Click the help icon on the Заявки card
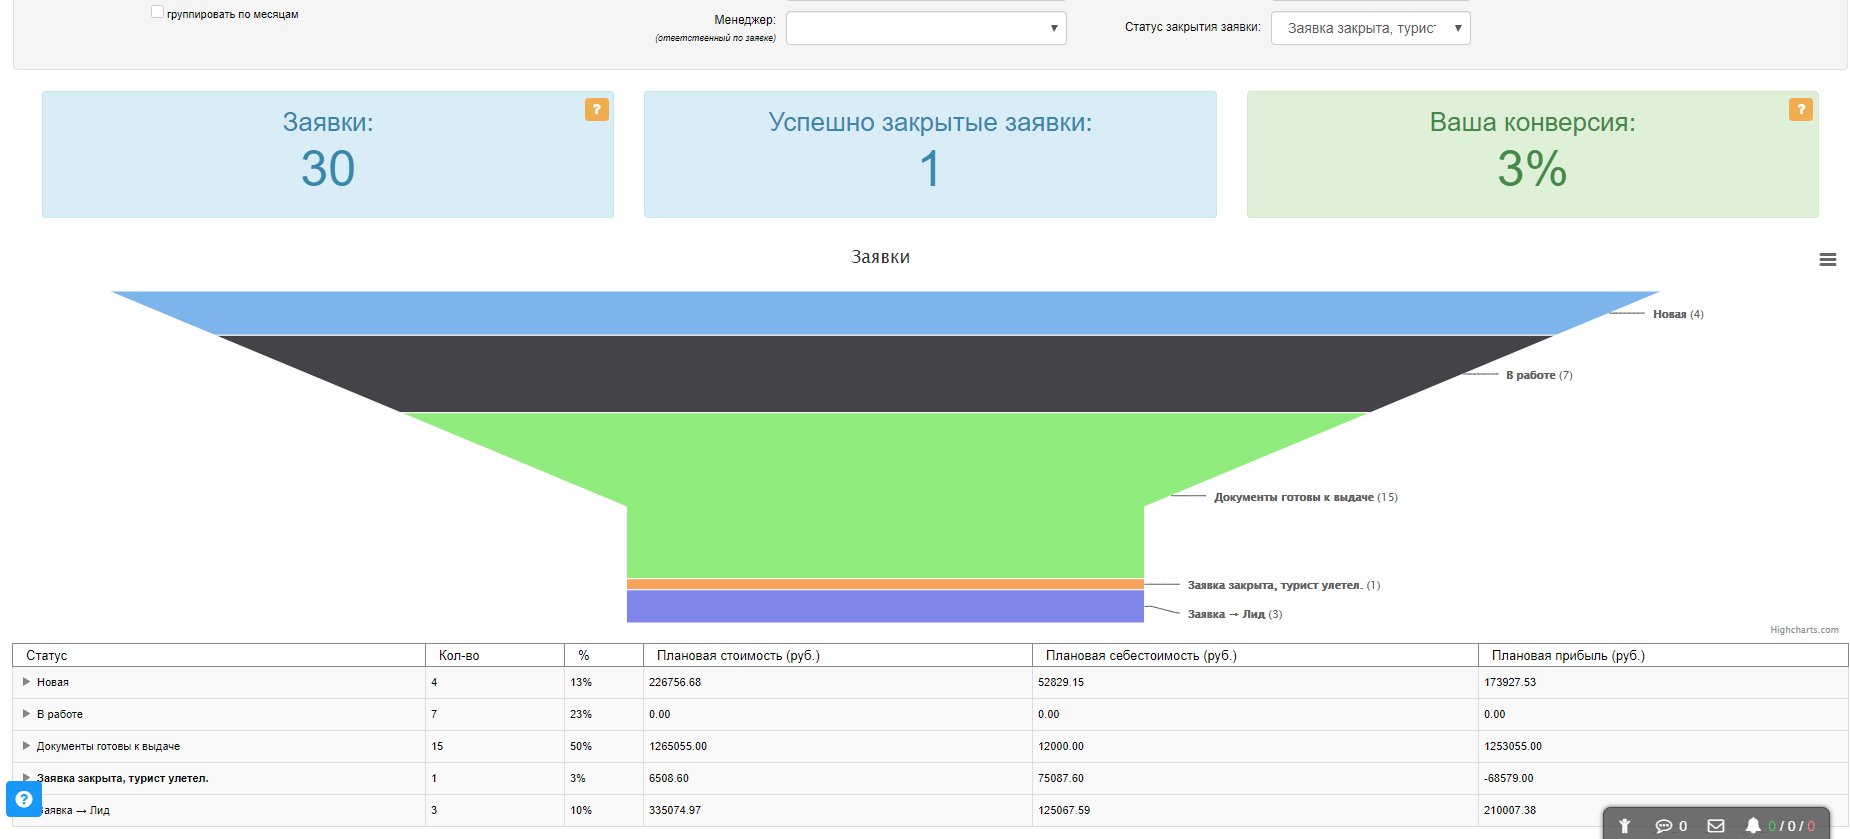 [x=596, y=110]
